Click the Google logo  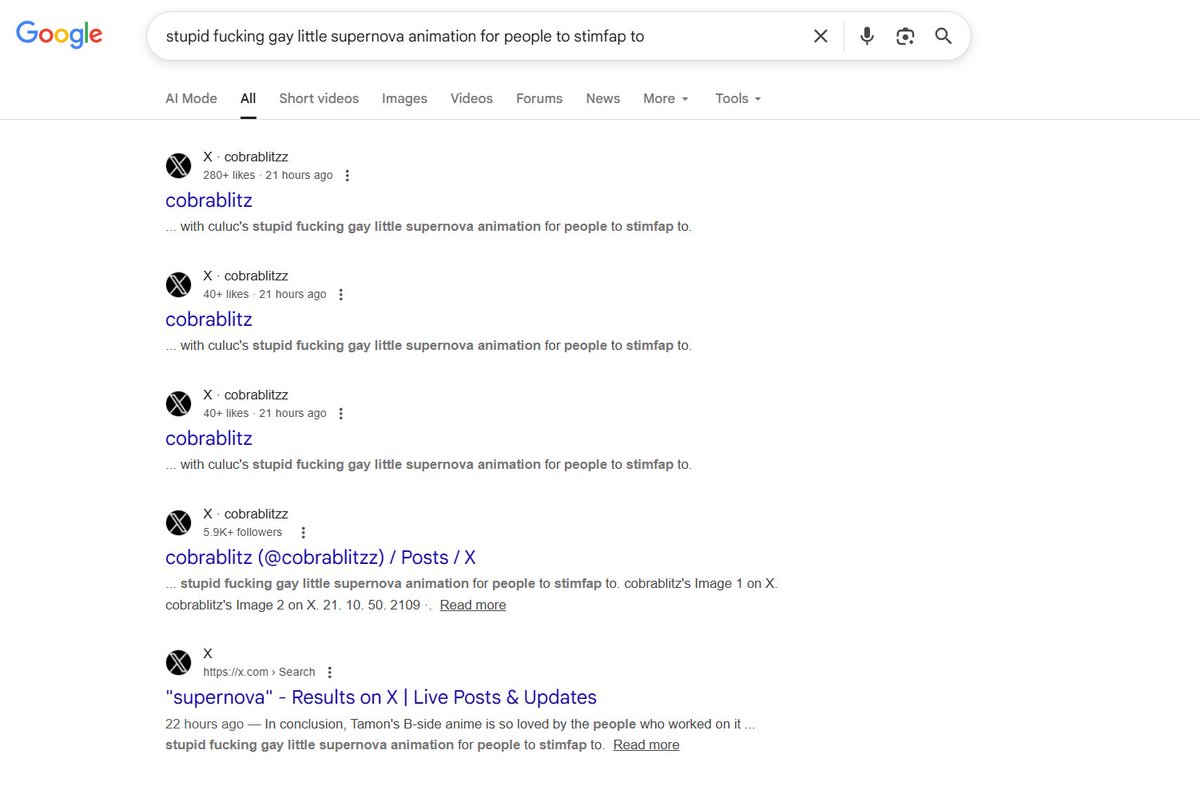click(x=59, y=34)
